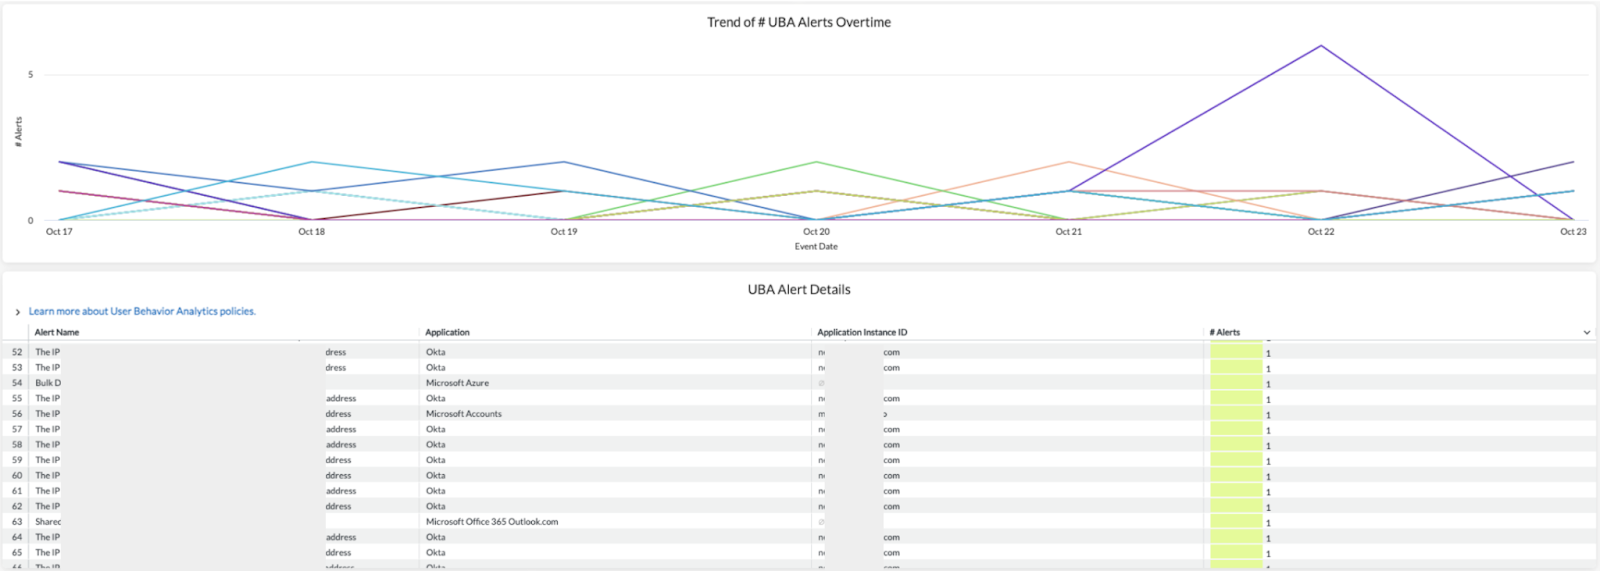Select the Oct 22 date label

pos(1321,231)
